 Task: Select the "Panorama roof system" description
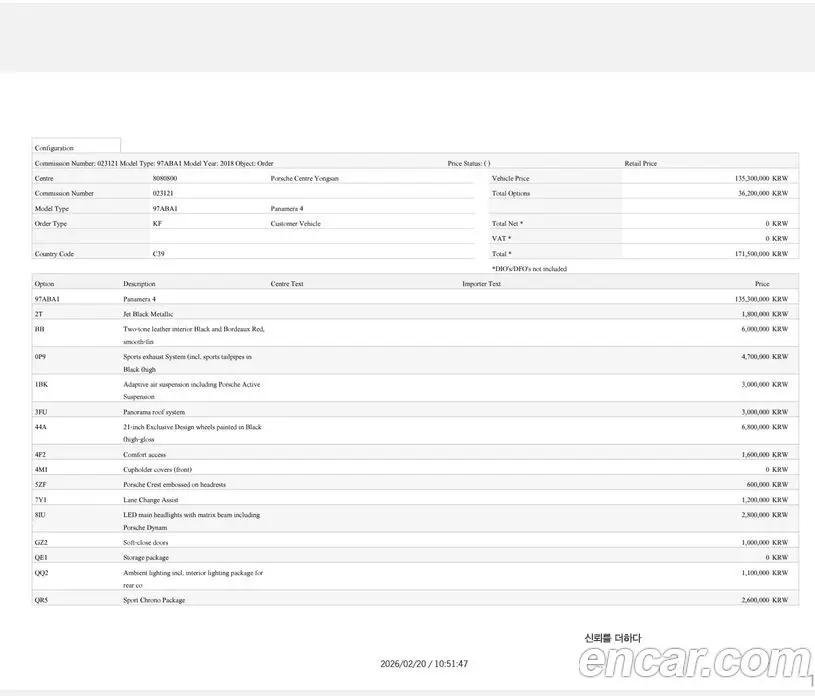[x=154, y=412]
